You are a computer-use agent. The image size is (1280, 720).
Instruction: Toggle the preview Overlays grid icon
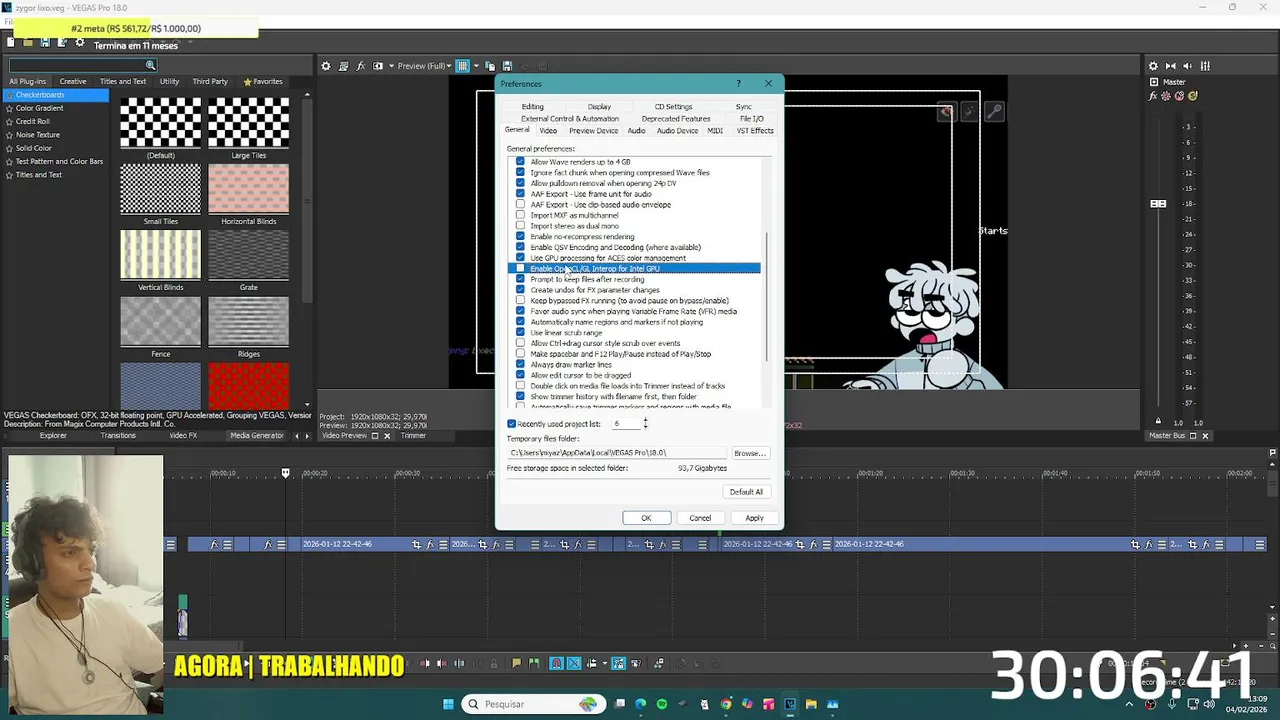coord(463,66)
